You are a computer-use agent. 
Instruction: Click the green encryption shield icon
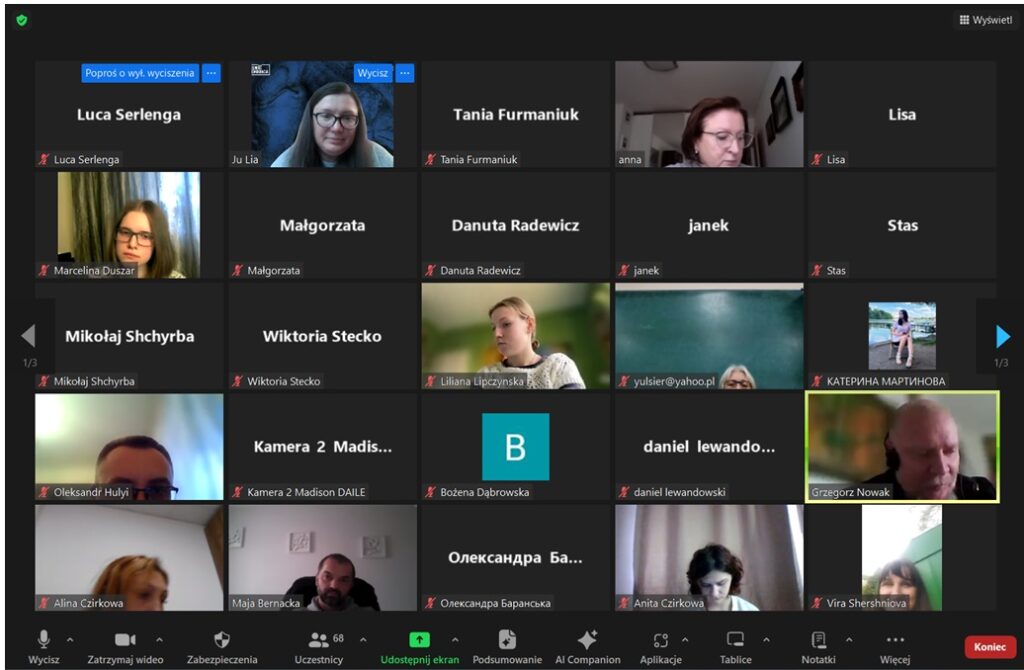pos(22,20)
